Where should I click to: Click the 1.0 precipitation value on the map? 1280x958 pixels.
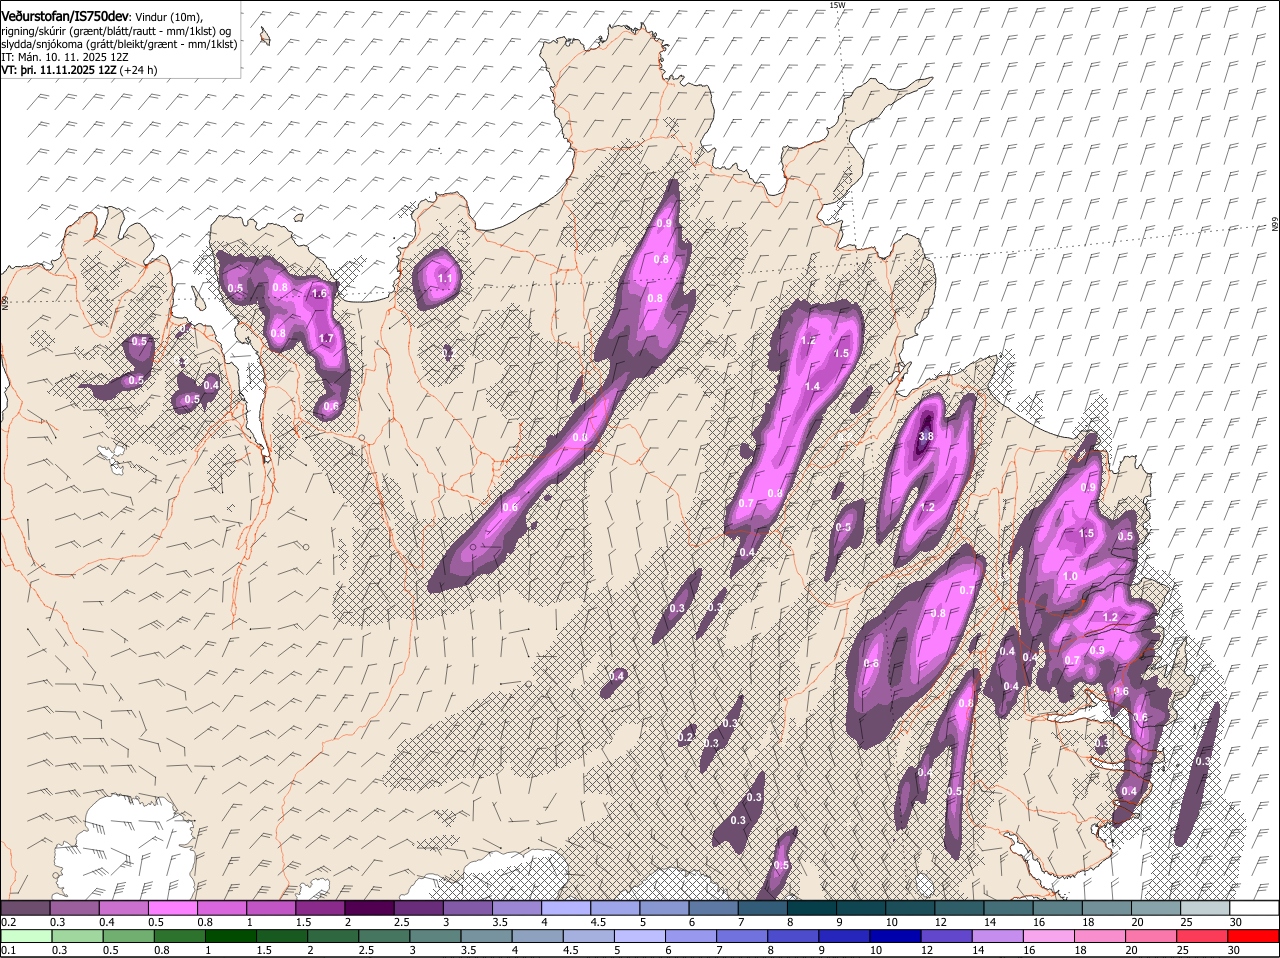coord(1070,577)
